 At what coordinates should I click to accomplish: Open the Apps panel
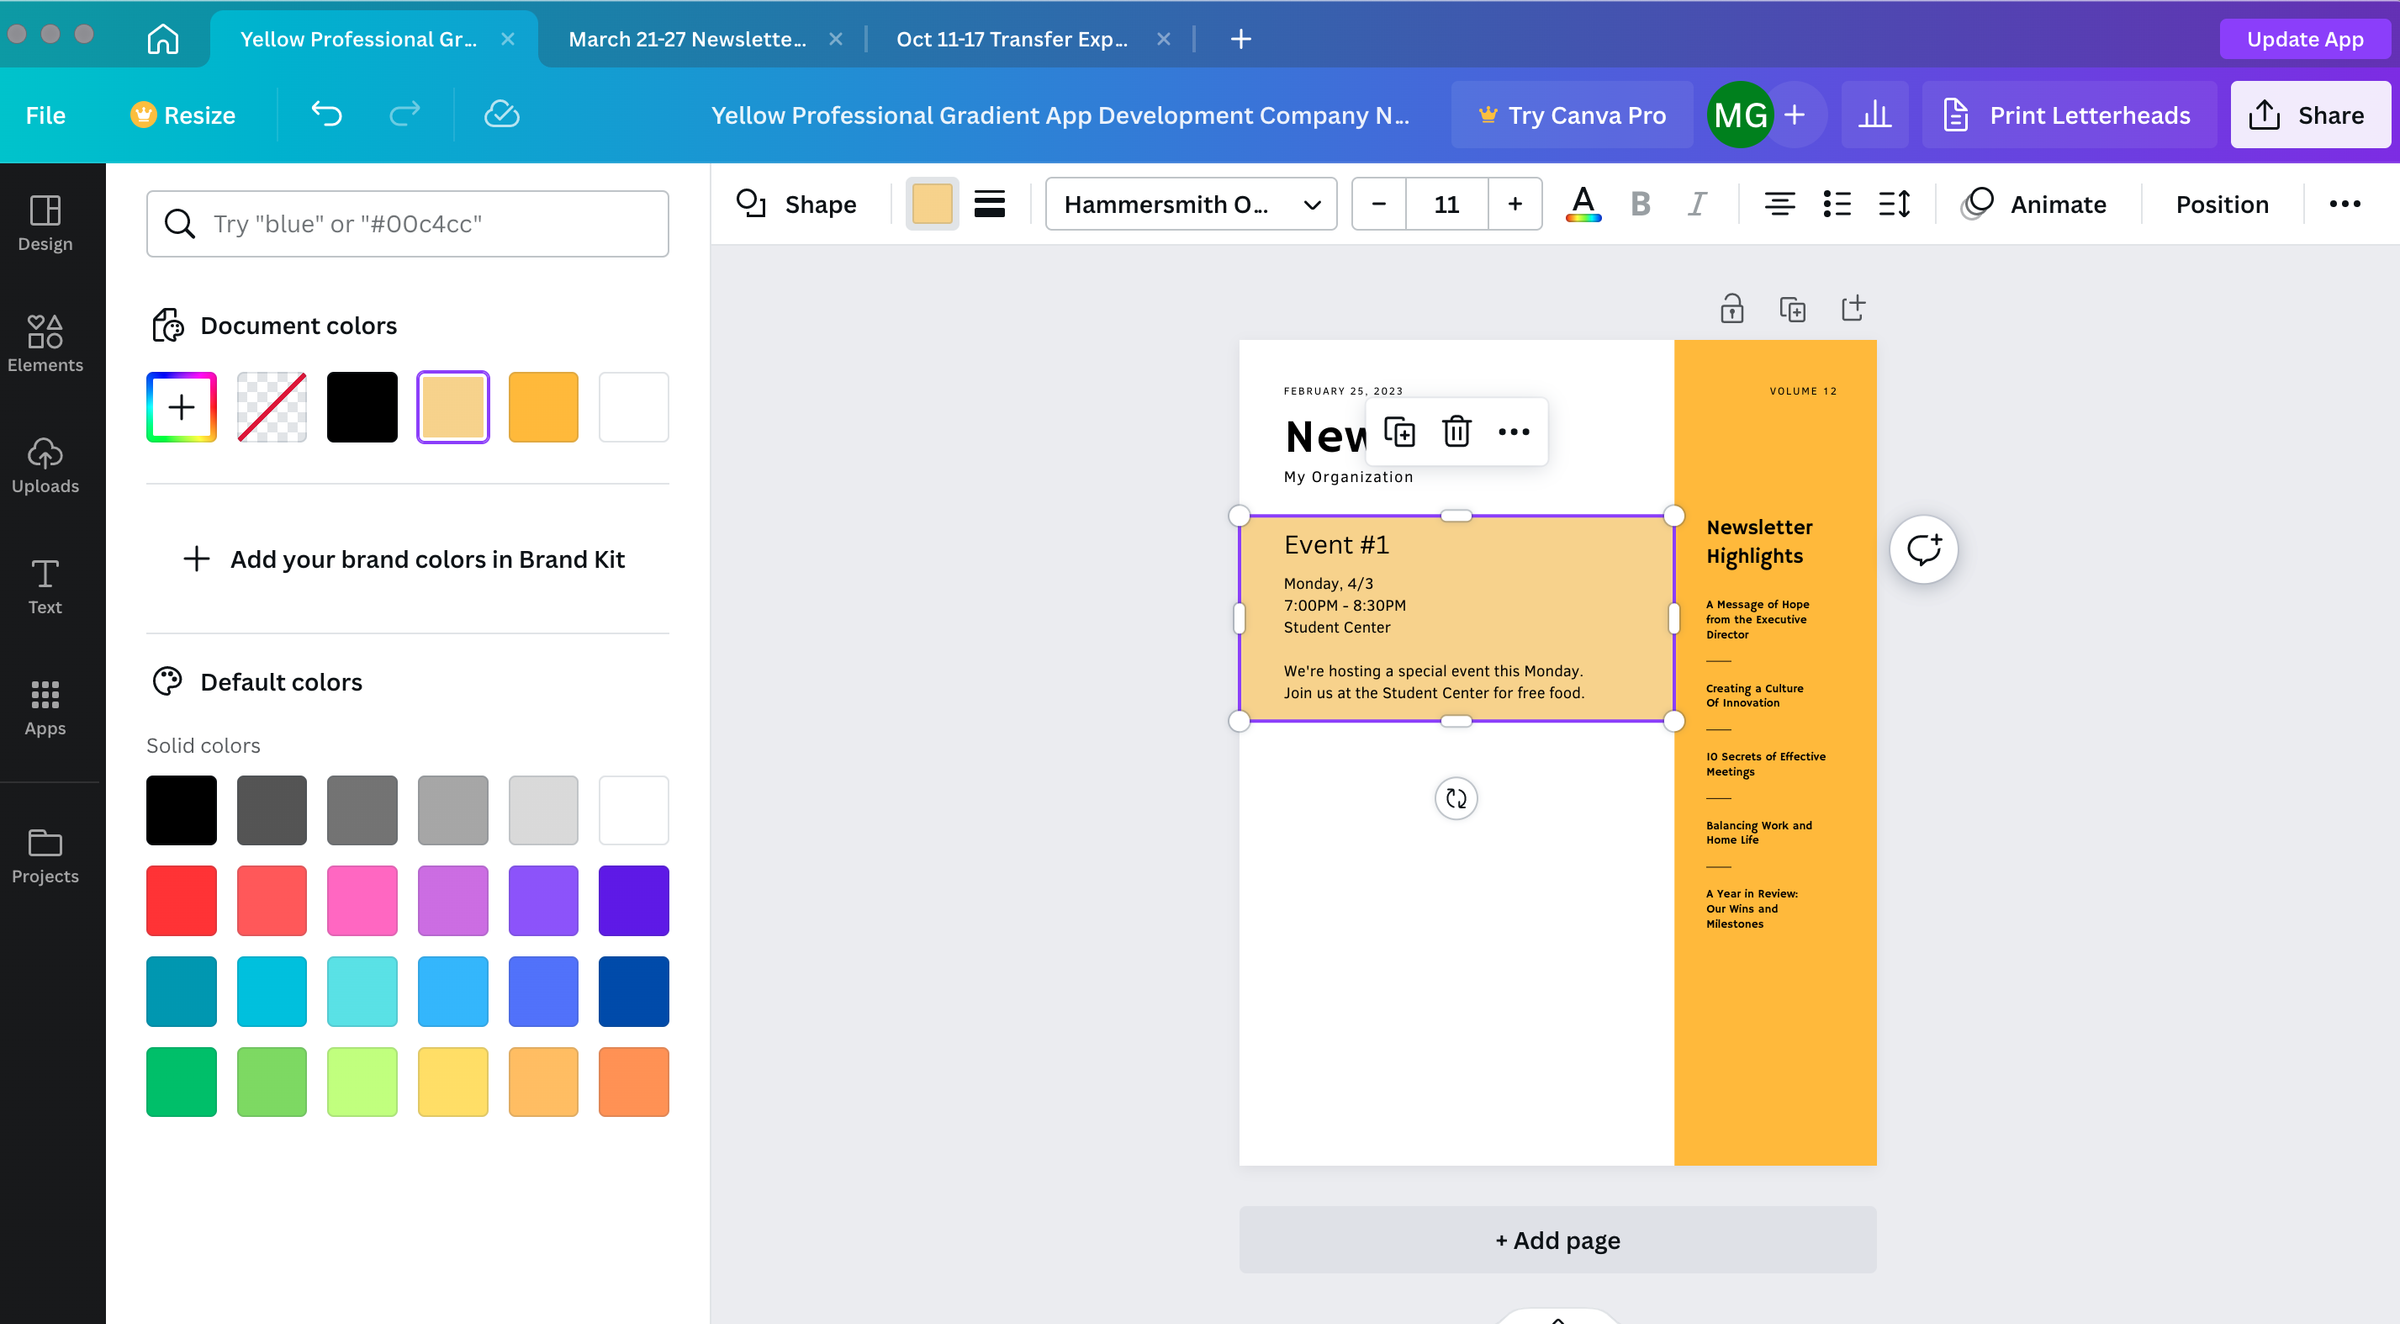44,708
